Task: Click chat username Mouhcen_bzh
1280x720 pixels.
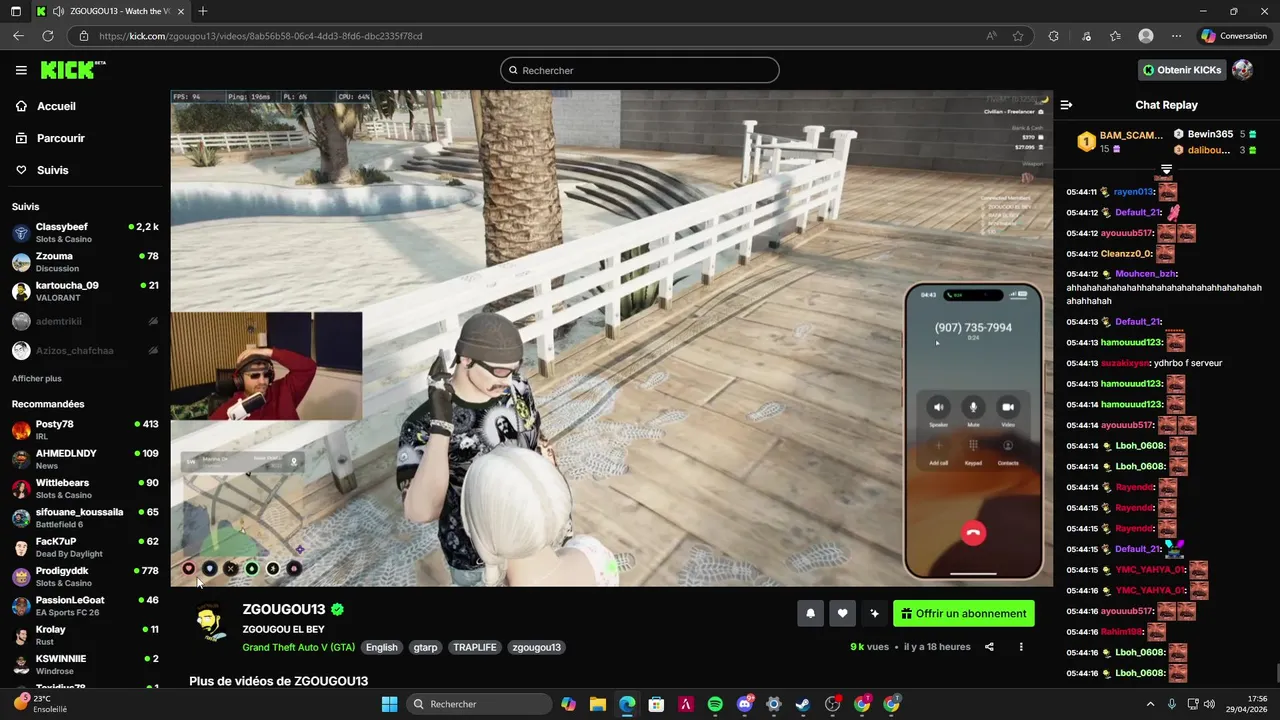Action: pos(1146,274)
